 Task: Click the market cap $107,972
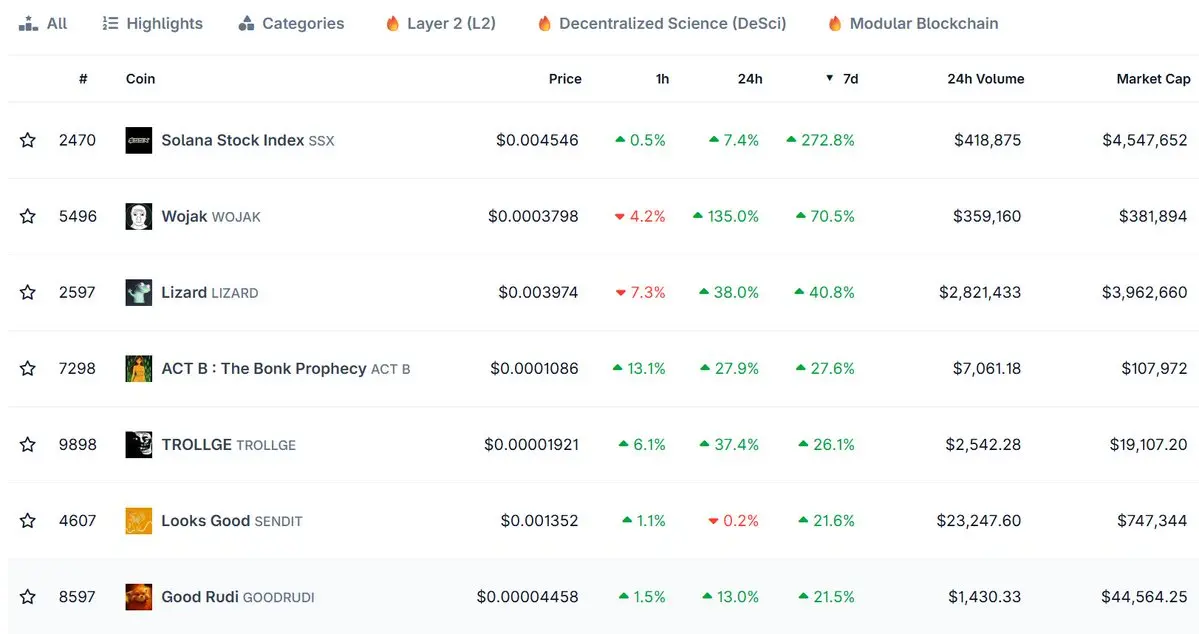tap(1155, 369)
